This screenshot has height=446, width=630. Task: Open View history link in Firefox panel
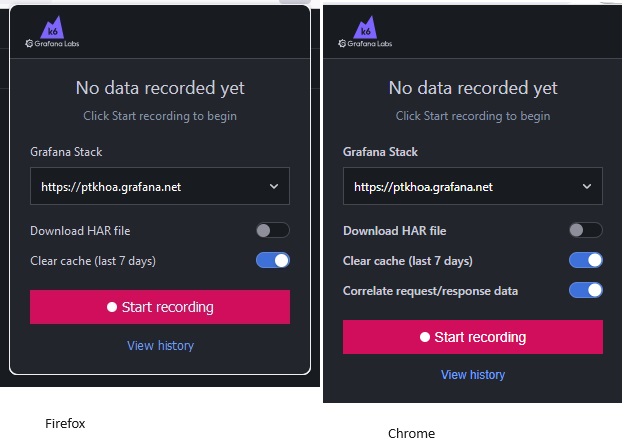point(160,346)
